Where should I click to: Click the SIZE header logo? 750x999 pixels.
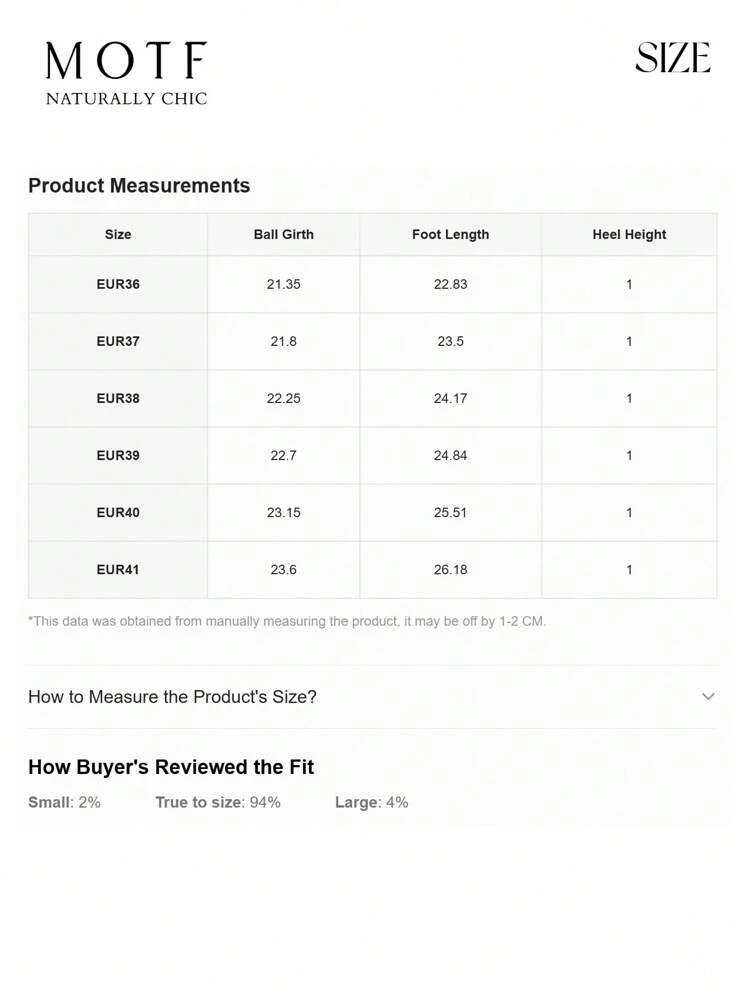672,58
